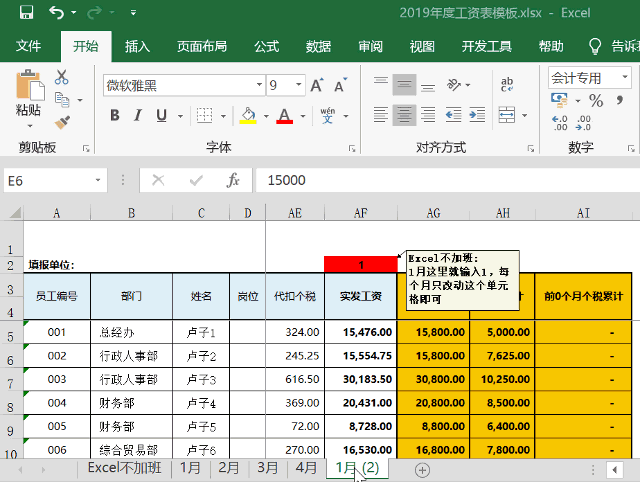The height and width of the screenshot is (482, 640).
Task: Click Accounting Number Format icon
Action: click(559, 100)
